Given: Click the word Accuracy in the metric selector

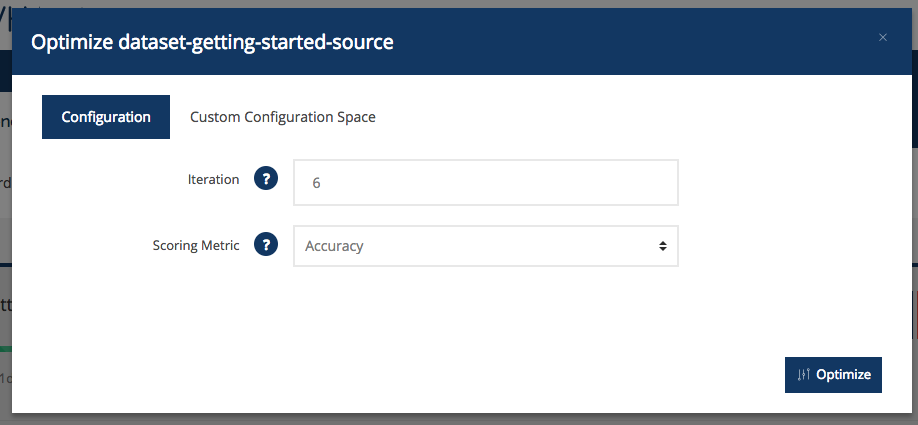Looking at the screenshot, I should point(334,246).
